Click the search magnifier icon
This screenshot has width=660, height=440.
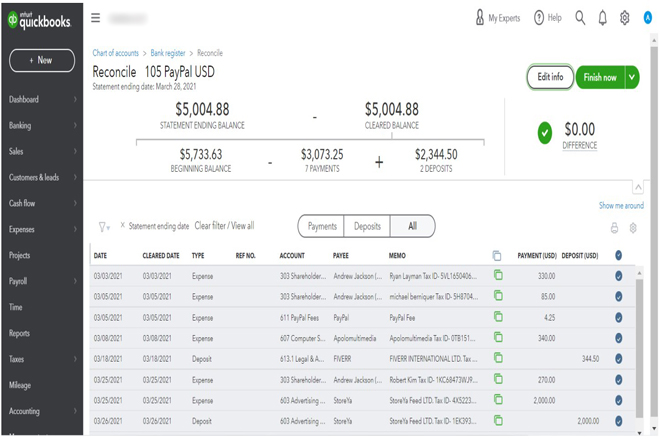(580, 18)
